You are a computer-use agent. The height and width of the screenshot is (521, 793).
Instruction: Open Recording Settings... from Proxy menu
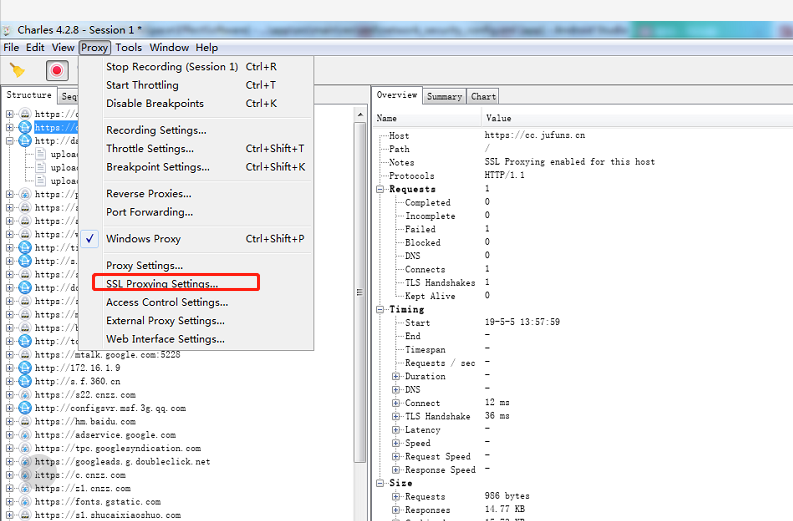[196, 130]
